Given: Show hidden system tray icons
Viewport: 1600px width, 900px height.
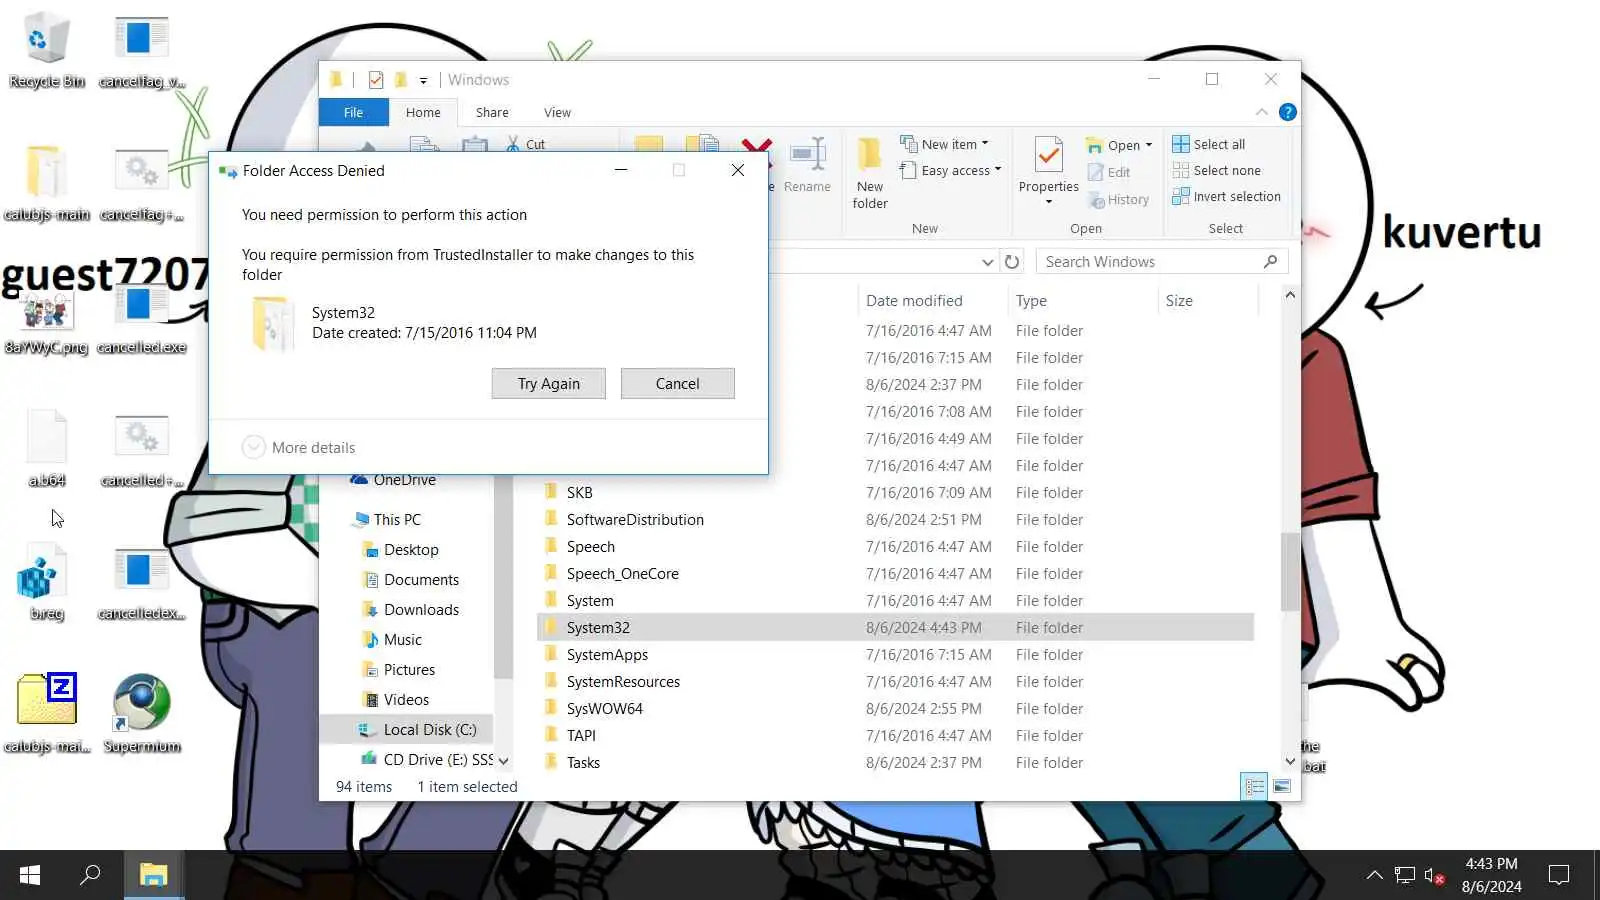Looking at the screenshot, I should coord(1375,876).
